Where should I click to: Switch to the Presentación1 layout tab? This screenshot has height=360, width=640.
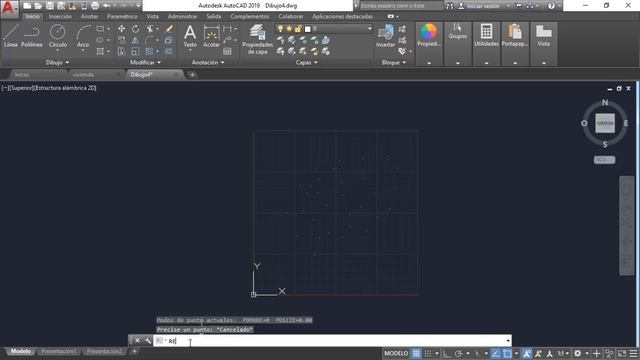(58, 351)
